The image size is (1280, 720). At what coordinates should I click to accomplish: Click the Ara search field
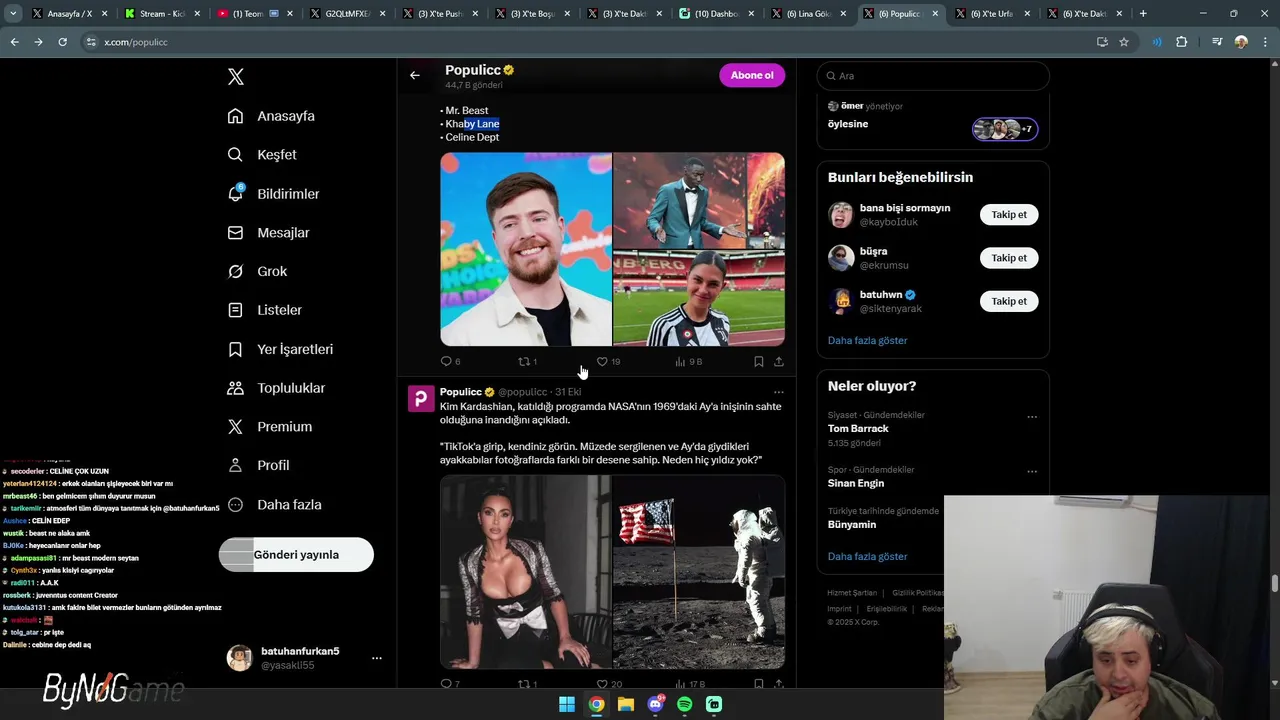933,76
